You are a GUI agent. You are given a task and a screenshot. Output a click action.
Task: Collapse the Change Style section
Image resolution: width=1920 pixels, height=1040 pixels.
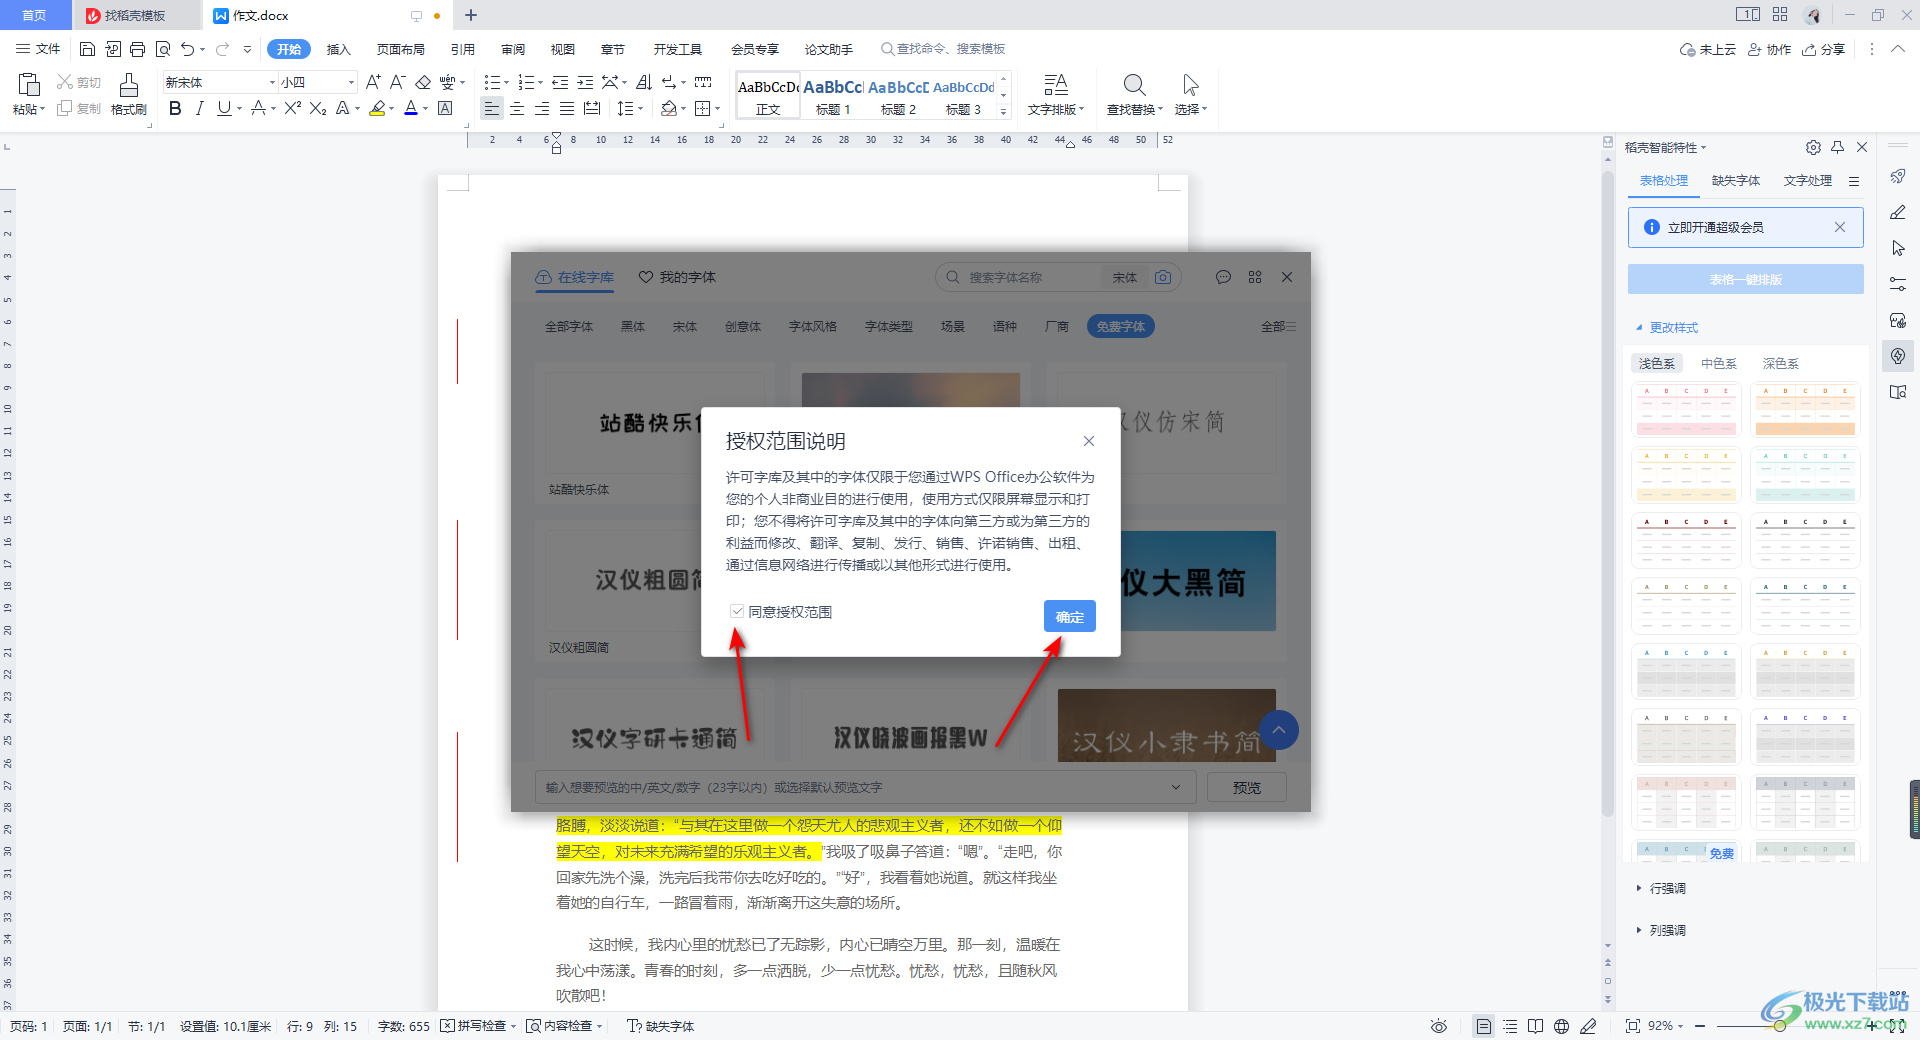pos(1668,327)
